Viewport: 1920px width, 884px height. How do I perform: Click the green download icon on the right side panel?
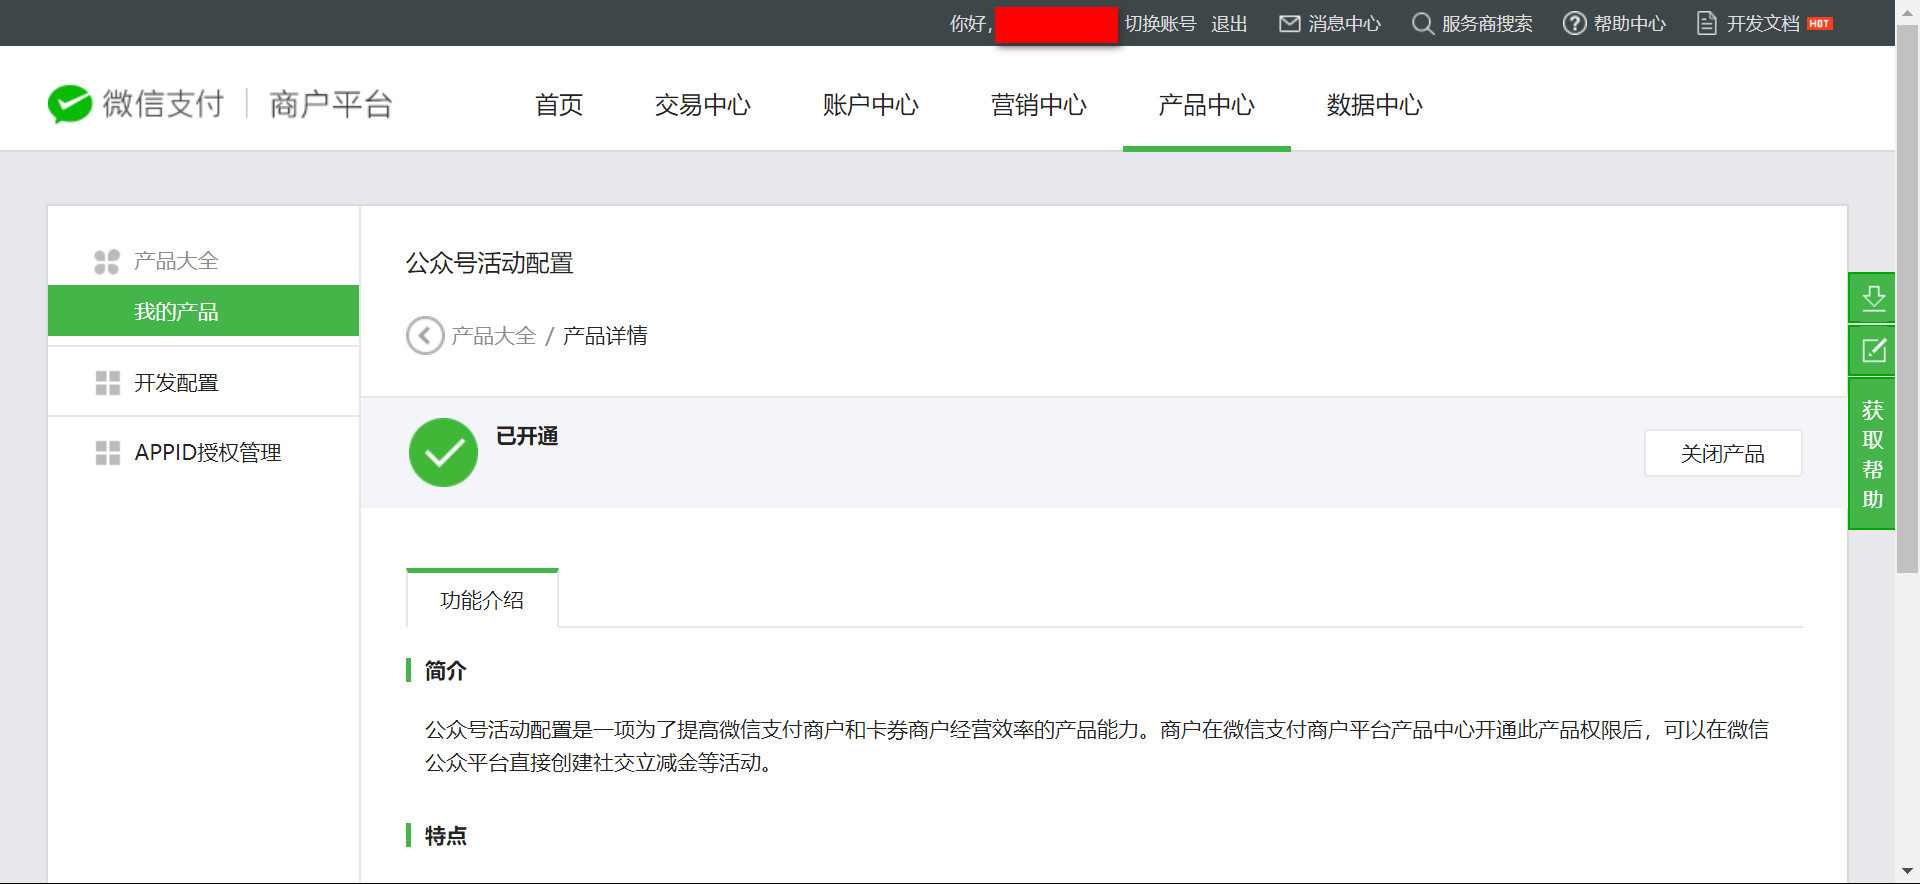pos(1872,298)
